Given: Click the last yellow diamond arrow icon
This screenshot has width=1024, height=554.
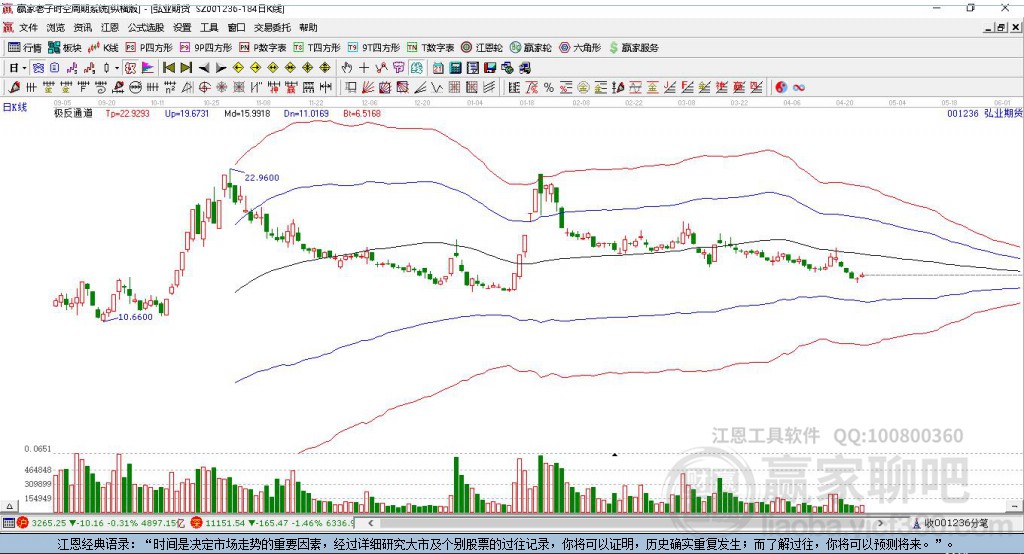Looking at the screenshot, I should [x=325, y=68].
